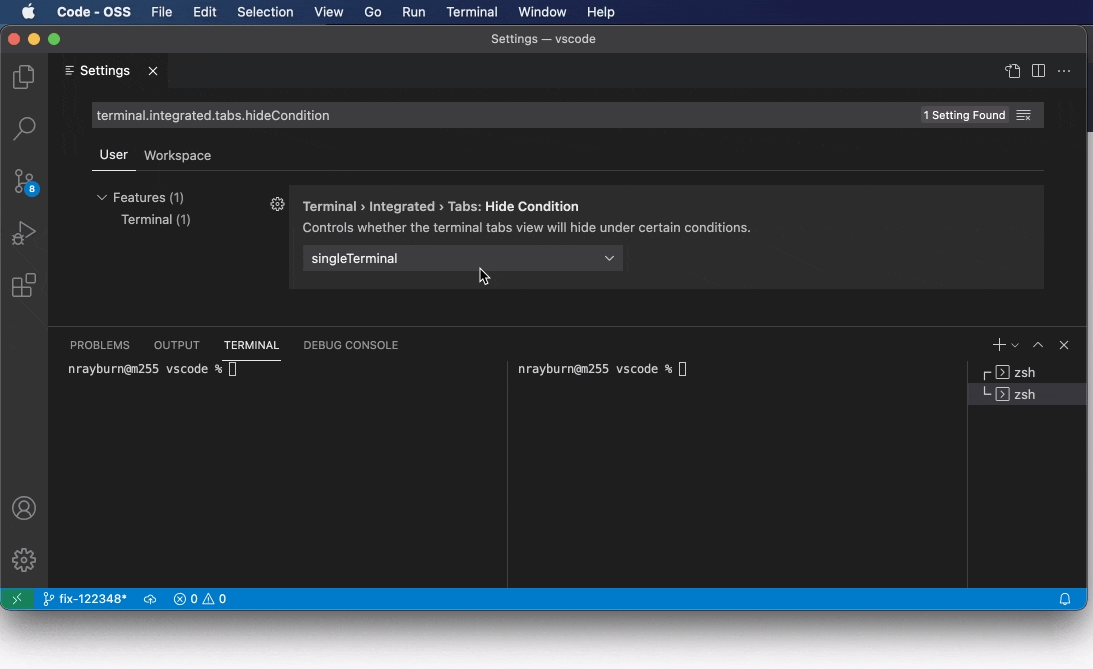
Task: Close the terminal panel
Action: click(x=1064, y=345)
